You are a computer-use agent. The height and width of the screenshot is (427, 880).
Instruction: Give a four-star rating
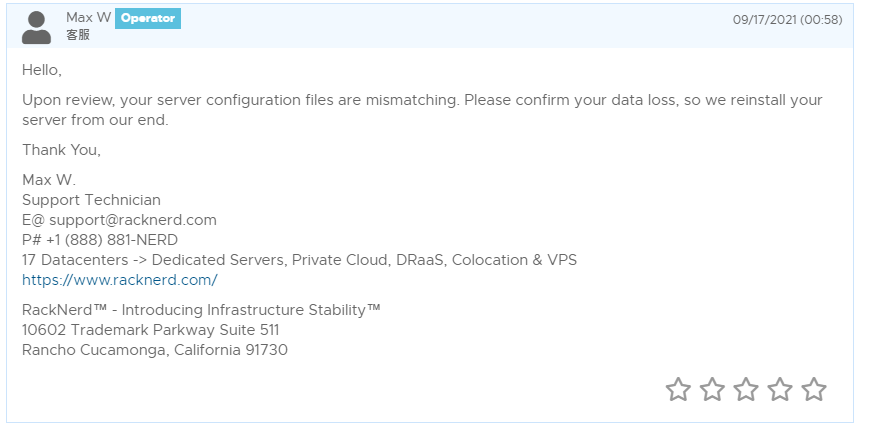[780, 389]
